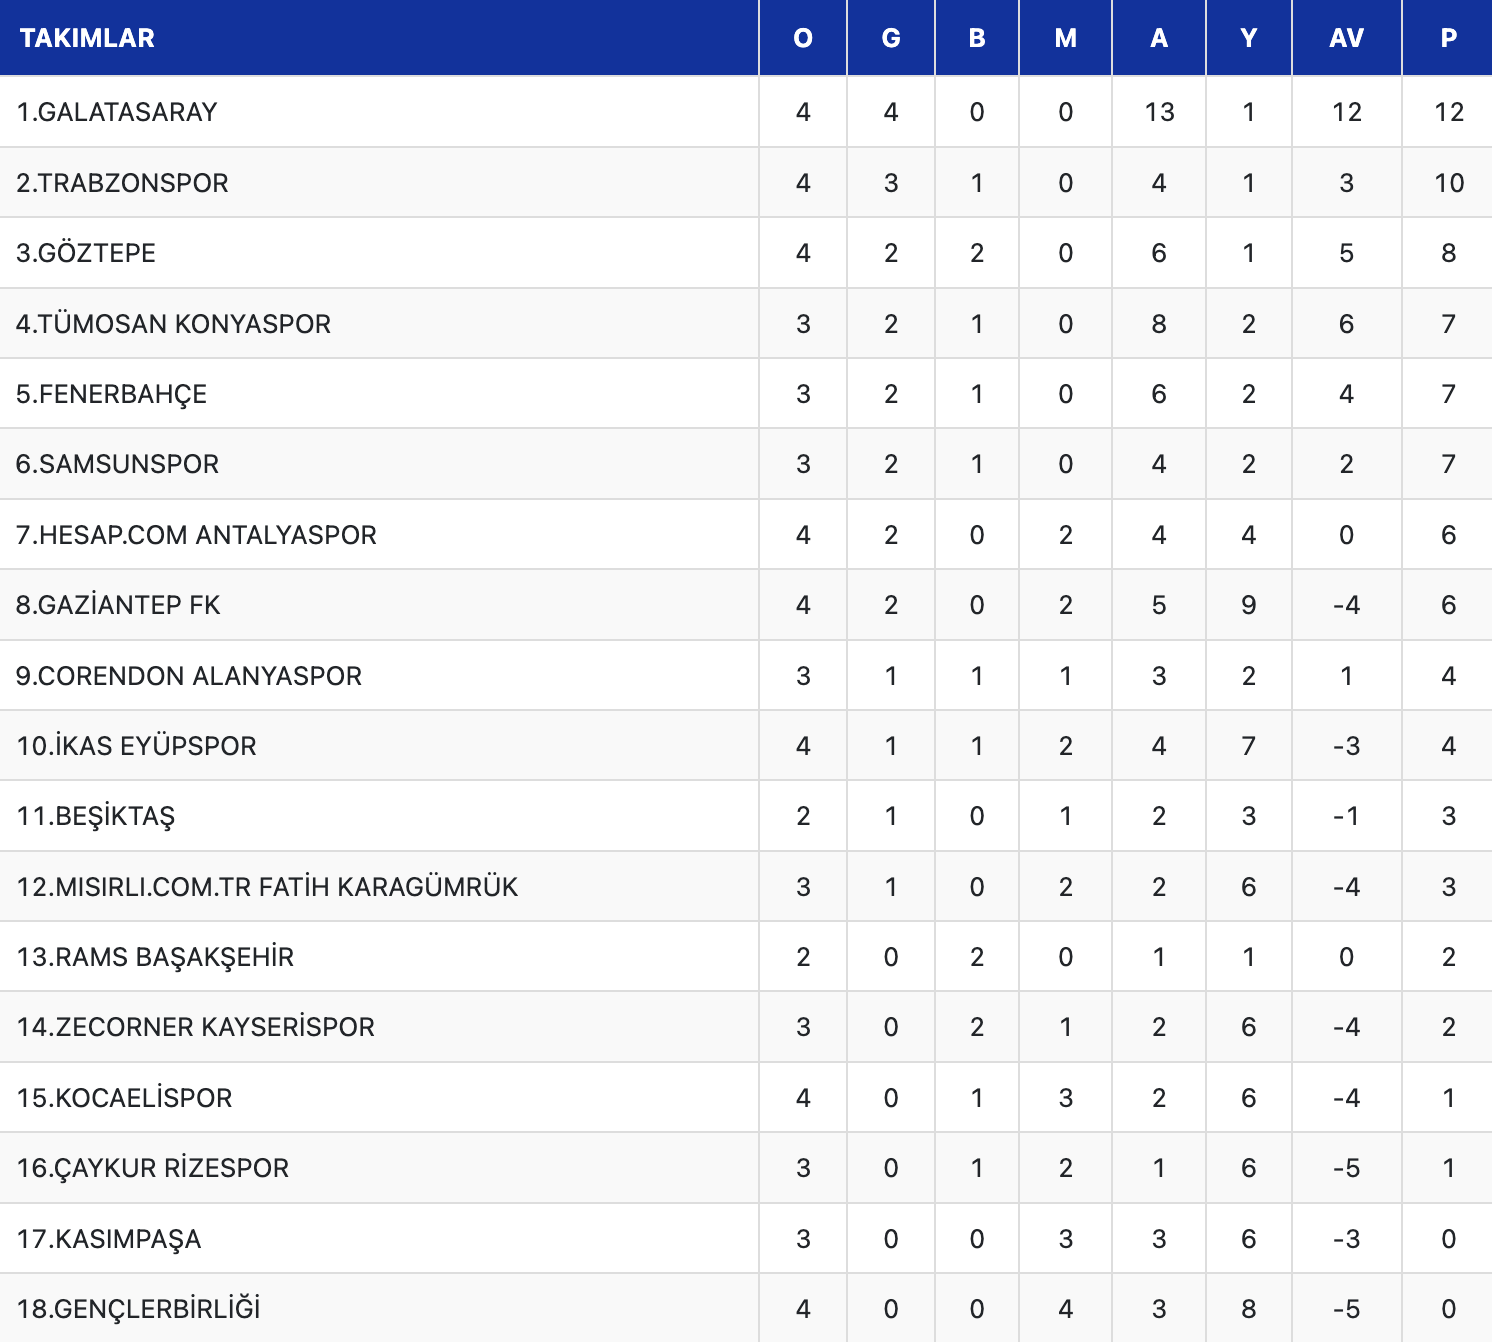Screen dimensions: 1492x1342
Task: Click the P points column header
Action: click(x=1448, y=38)
